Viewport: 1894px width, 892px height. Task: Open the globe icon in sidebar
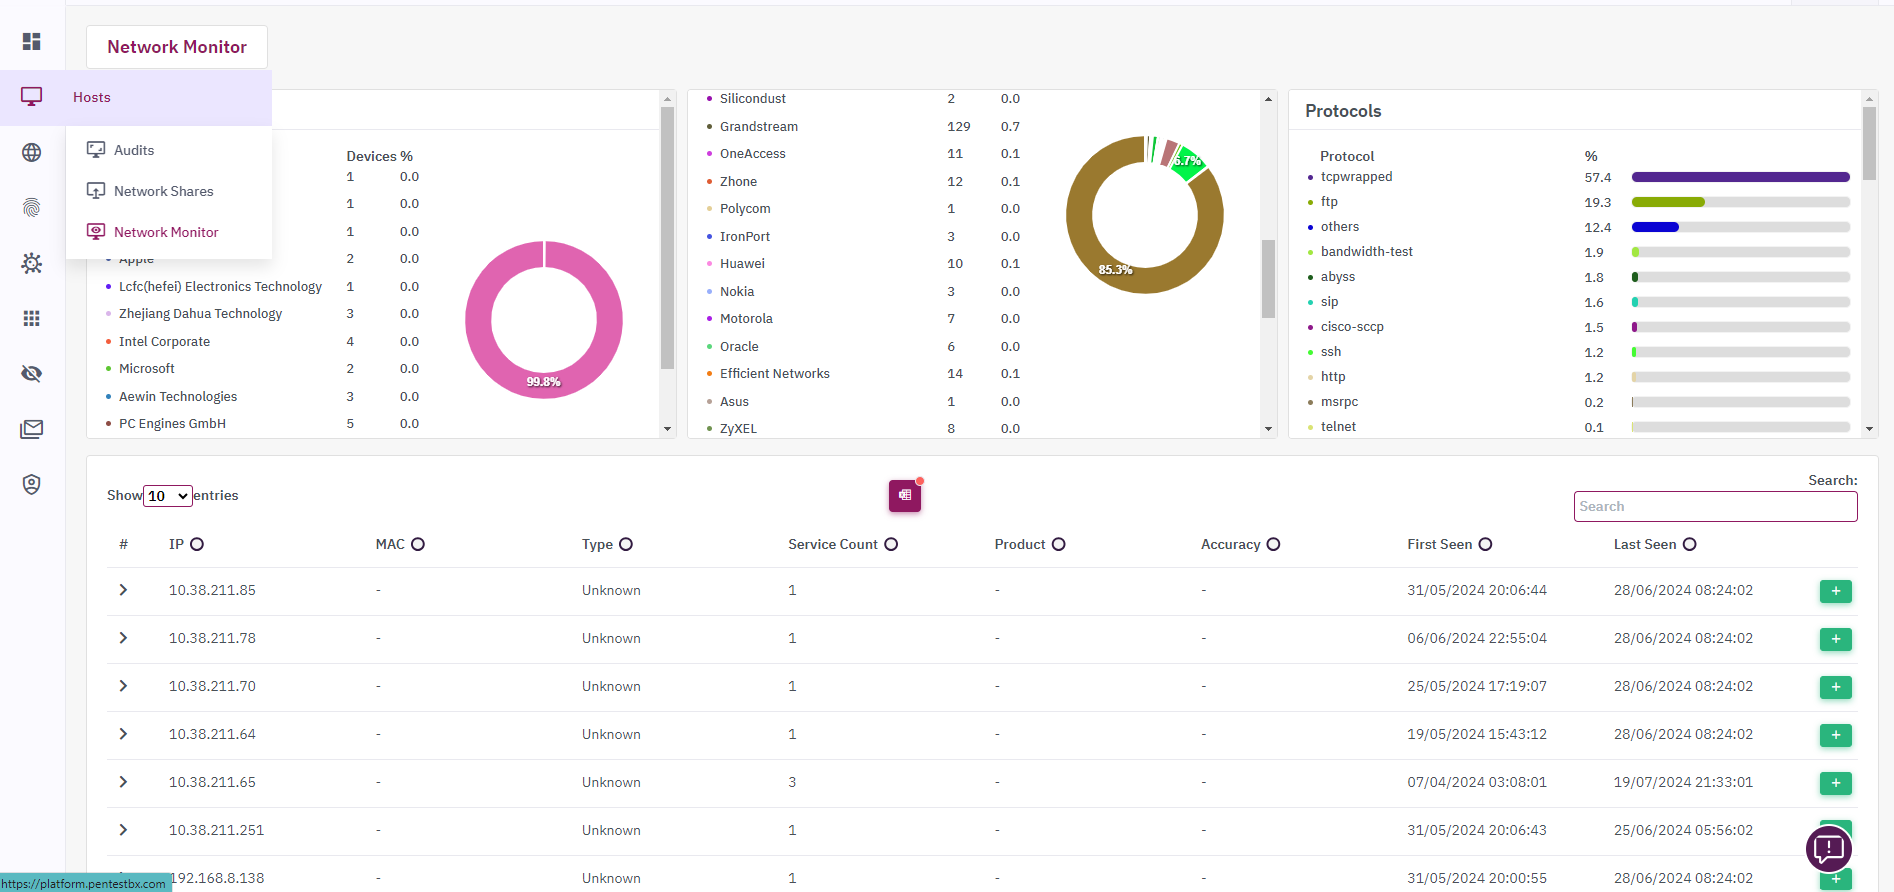click(32, 152)
